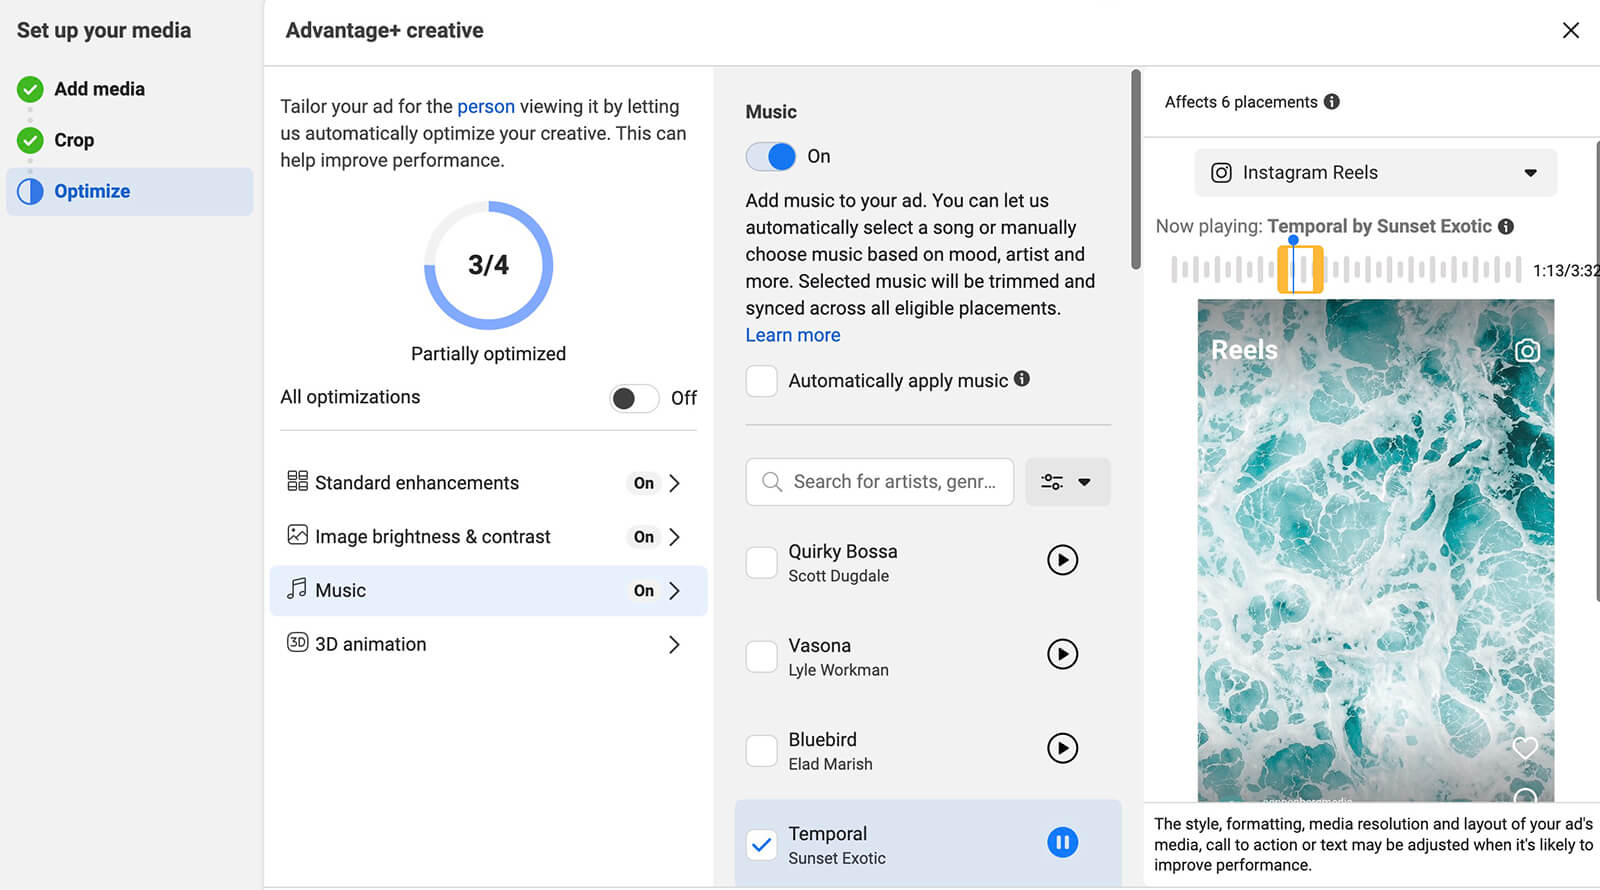Click the music panel vertical scrollbar
This screenshot has height=890, width=1600.
(x=1135, y=169)
